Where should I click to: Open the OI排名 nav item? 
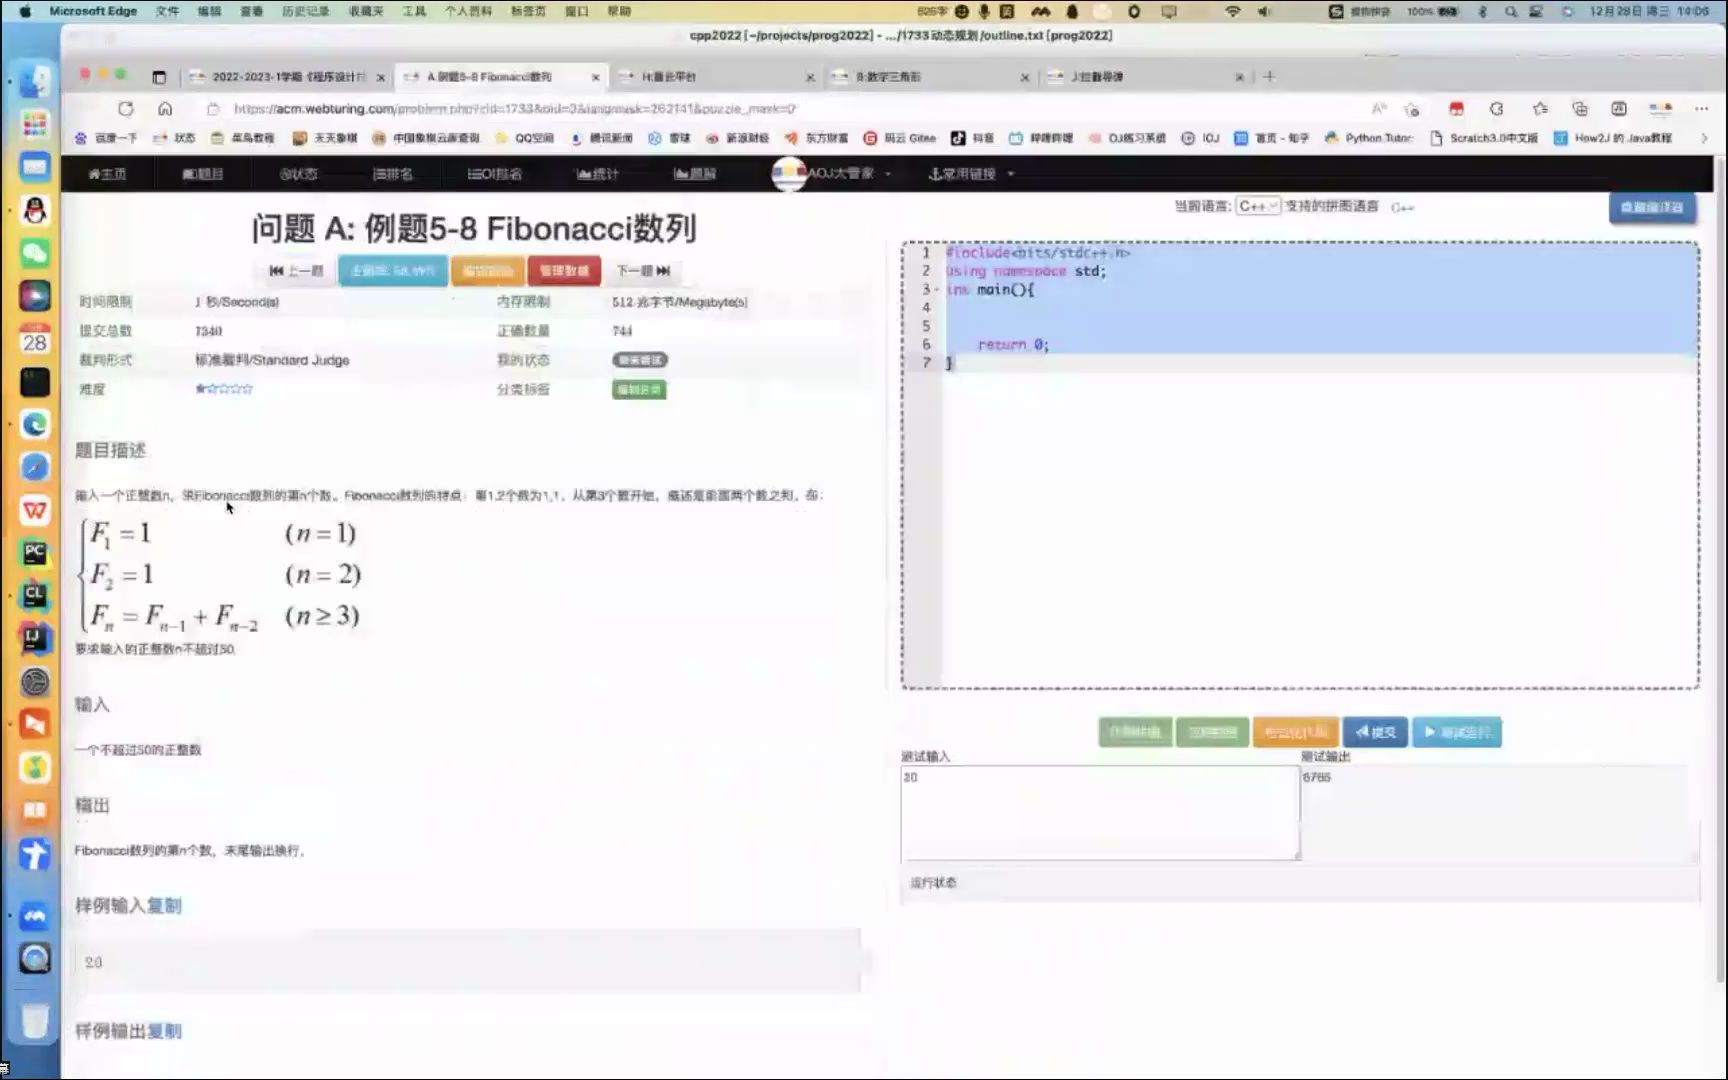click(x=494, y=174)
